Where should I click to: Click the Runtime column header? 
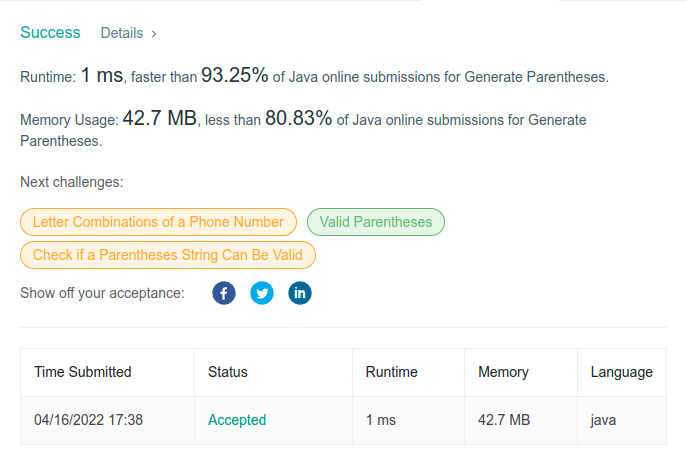(x=392, y=372)
